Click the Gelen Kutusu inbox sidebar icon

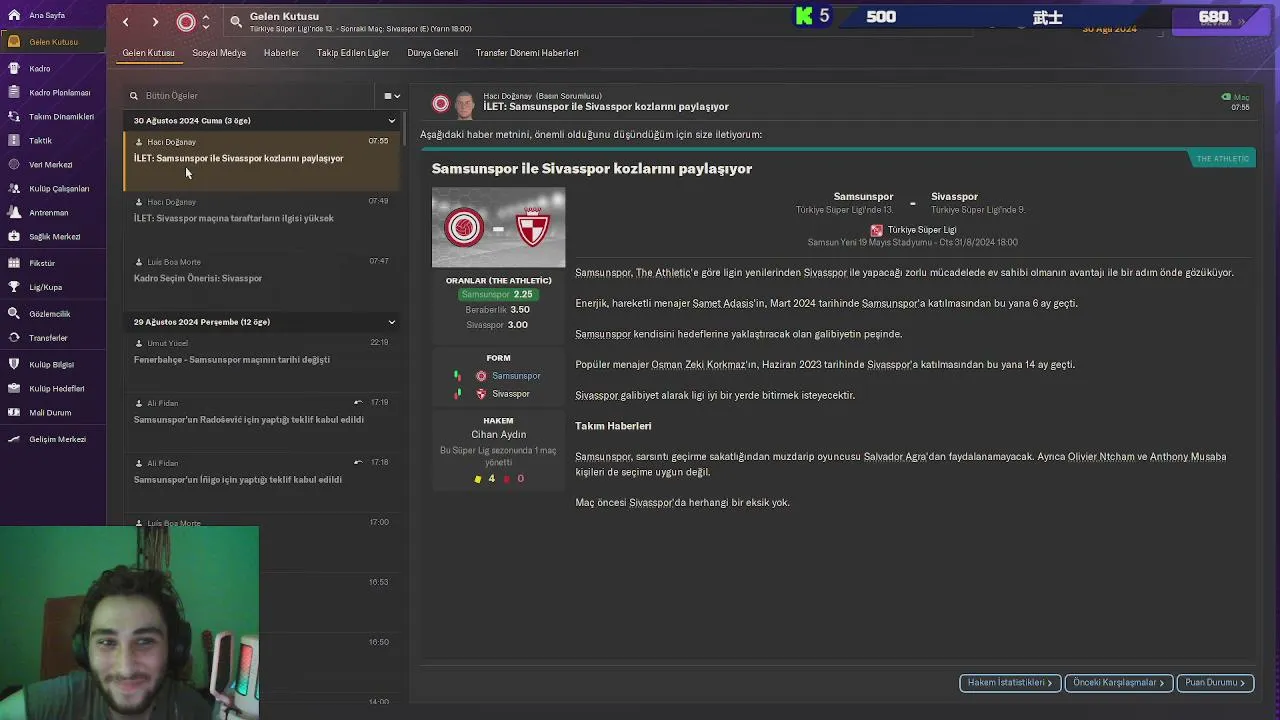coord(14,41)
